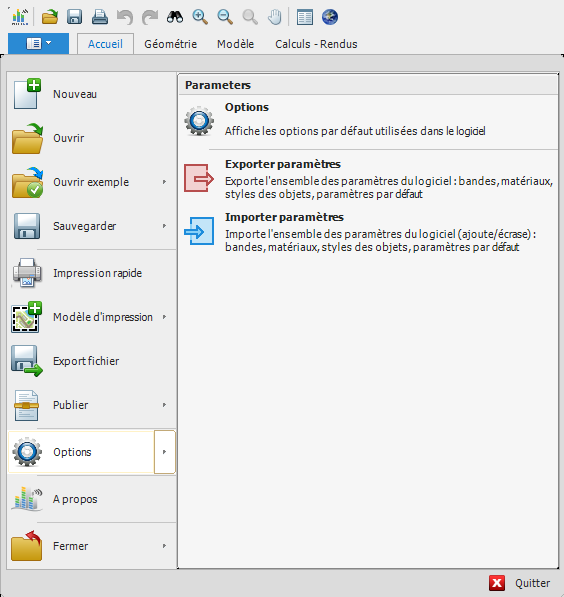The image size is (564, 597).
Task: Click the Quitter button
Action: tap(520, 583)
